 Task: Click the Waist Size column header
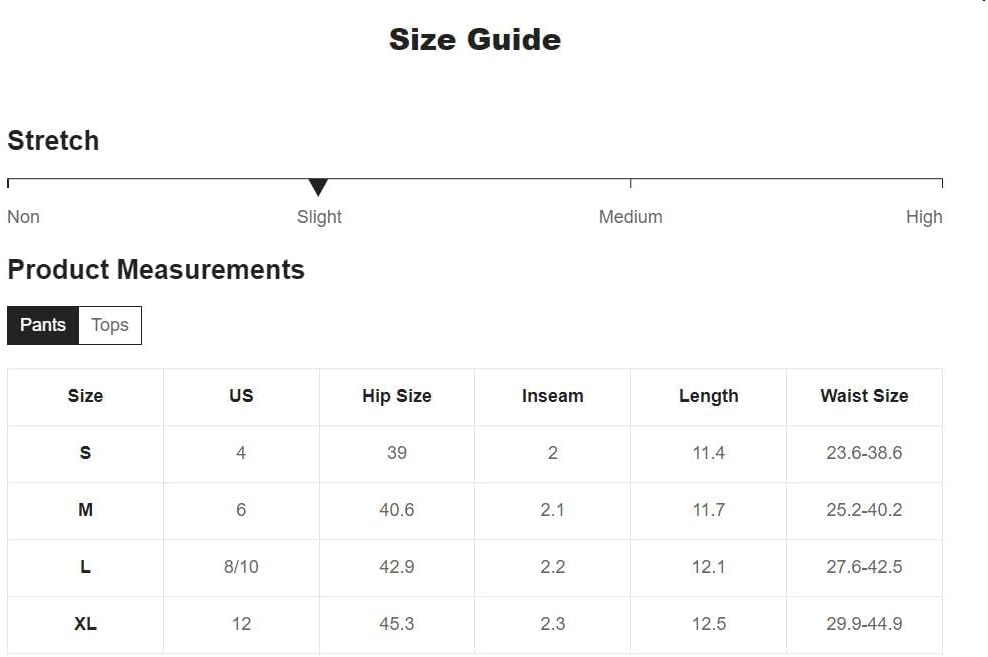864,396
